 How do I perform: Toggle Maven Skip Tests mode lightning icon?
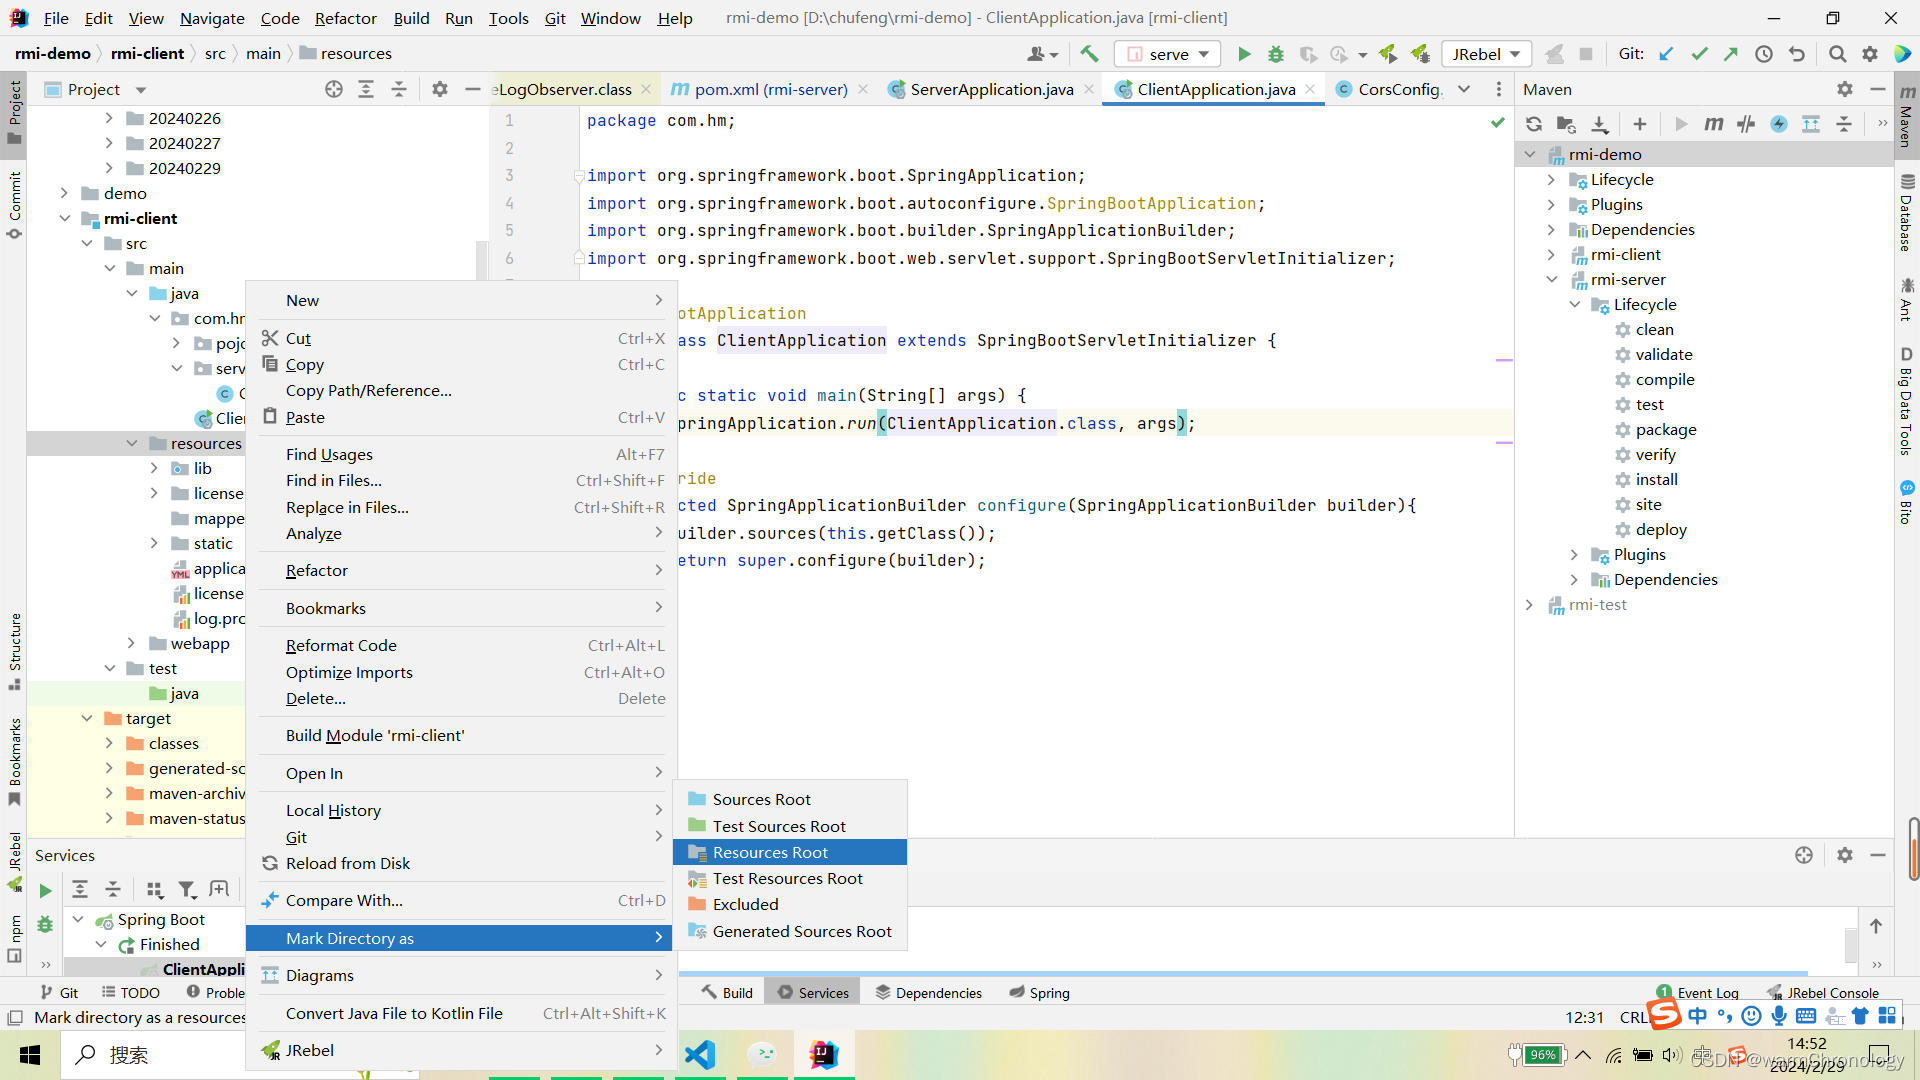pyautogui.click(x=1779, y=124)
